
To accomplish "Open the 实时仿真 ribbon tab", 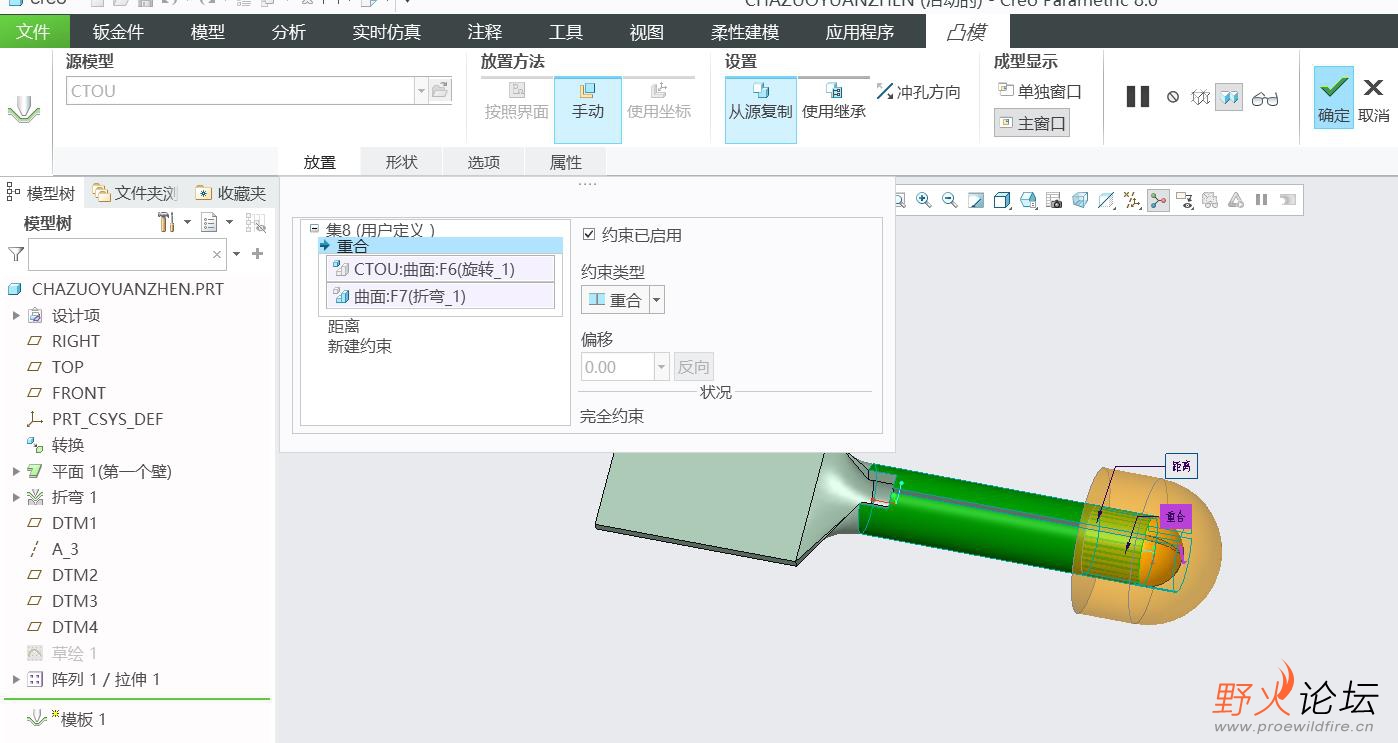I will click(387, 32).
